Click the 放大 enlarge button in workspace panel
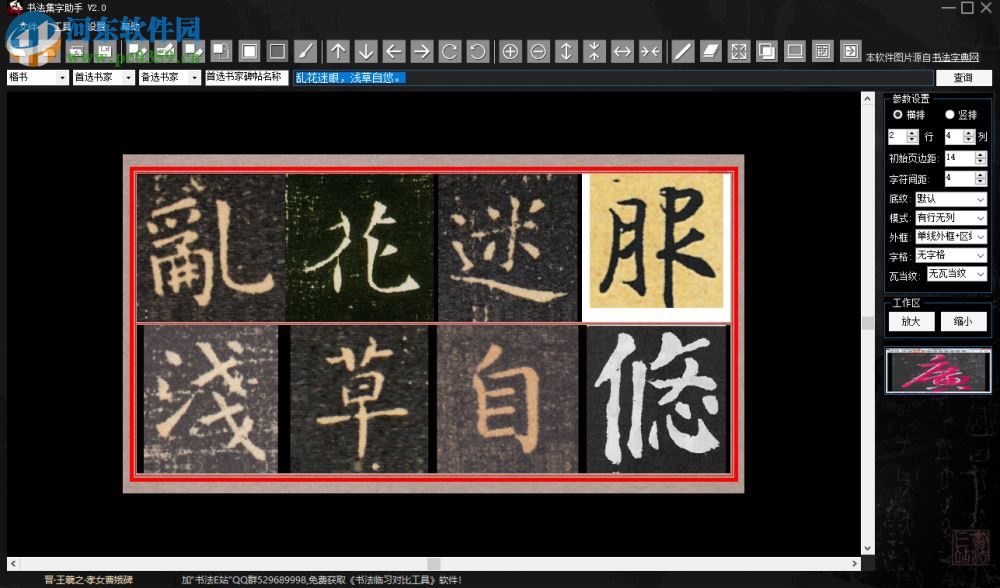The height and width of the screenshot is (588, 1000). (x=910, y=321)
